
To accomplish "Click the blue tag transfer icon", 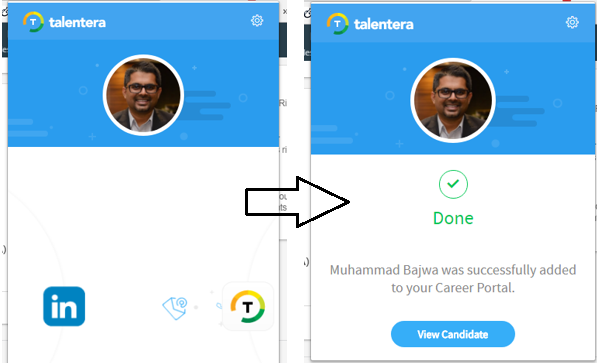I will pos(175,308).
